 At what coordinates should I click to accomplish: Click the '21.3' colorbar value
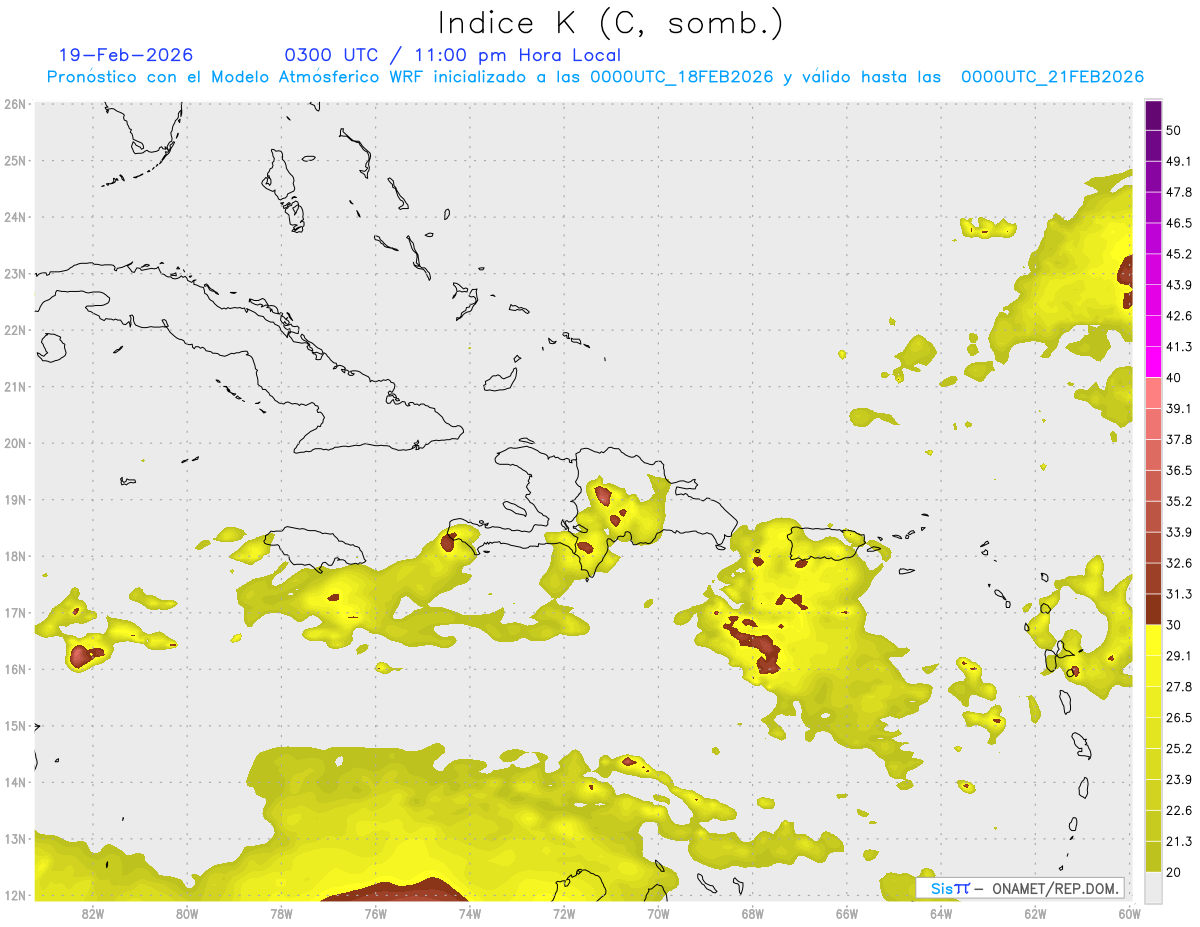(x=1179, y=841)
